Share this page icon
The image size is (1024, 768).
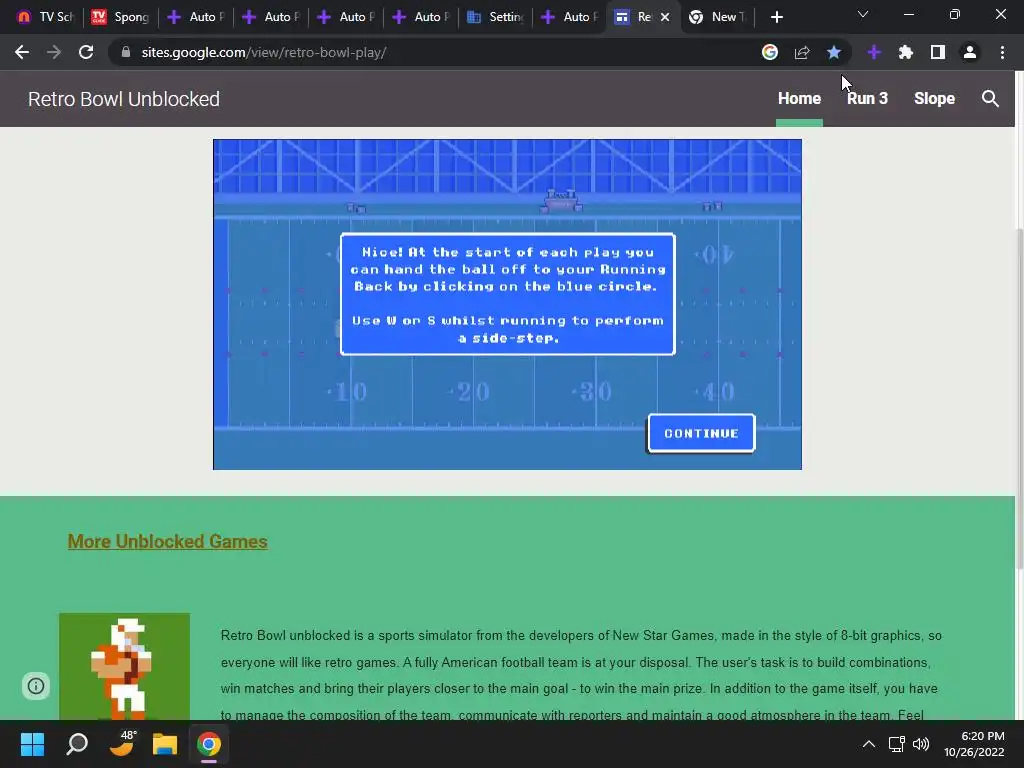click(802, 52)
